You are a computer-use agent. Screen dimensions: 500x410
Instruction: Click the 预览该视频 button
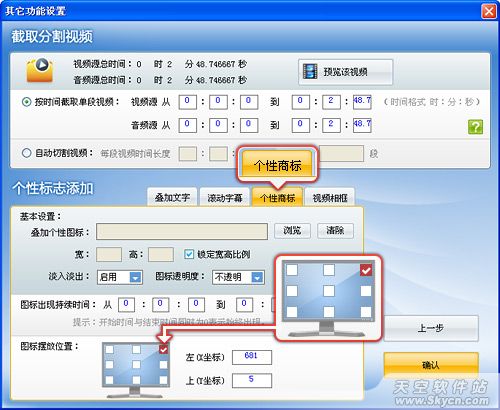click(345, 72)
